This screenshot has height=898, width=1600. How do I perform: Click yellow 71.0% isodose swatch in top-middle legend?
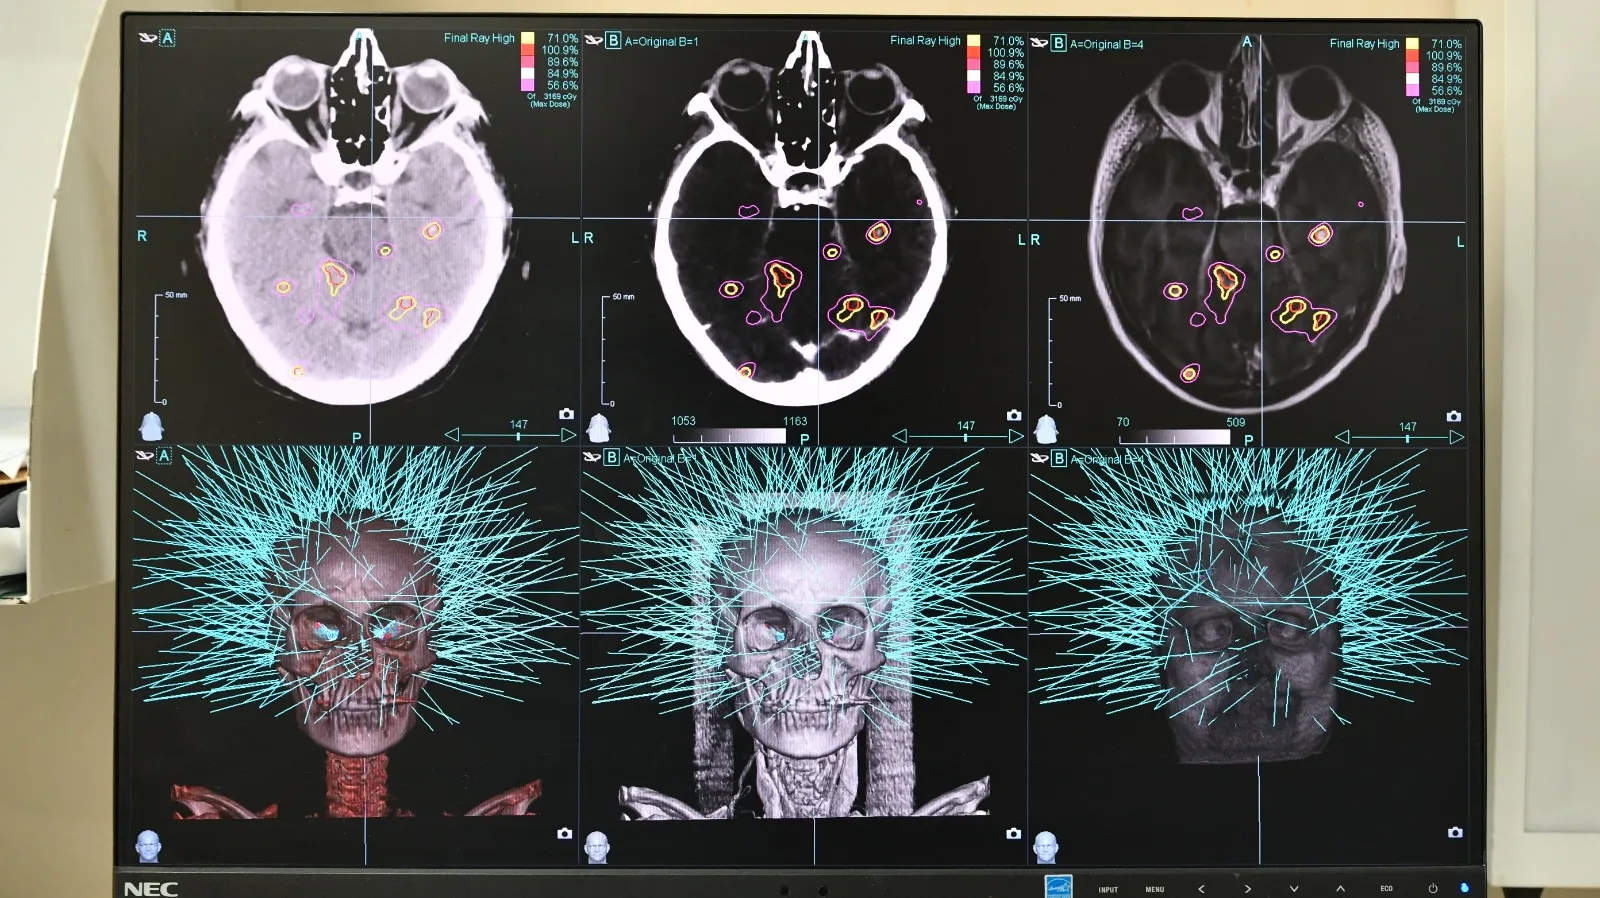973,41
